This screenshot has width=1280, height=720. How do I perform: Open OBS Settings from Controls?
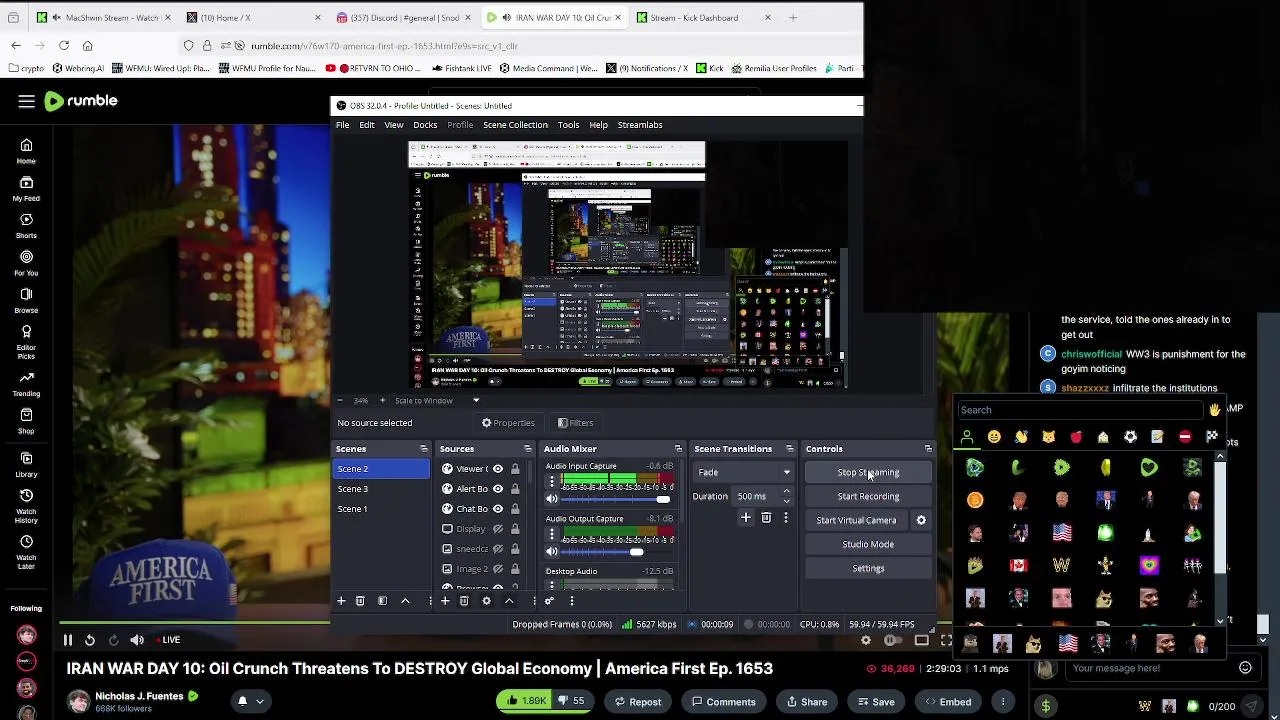coord(868,568)
